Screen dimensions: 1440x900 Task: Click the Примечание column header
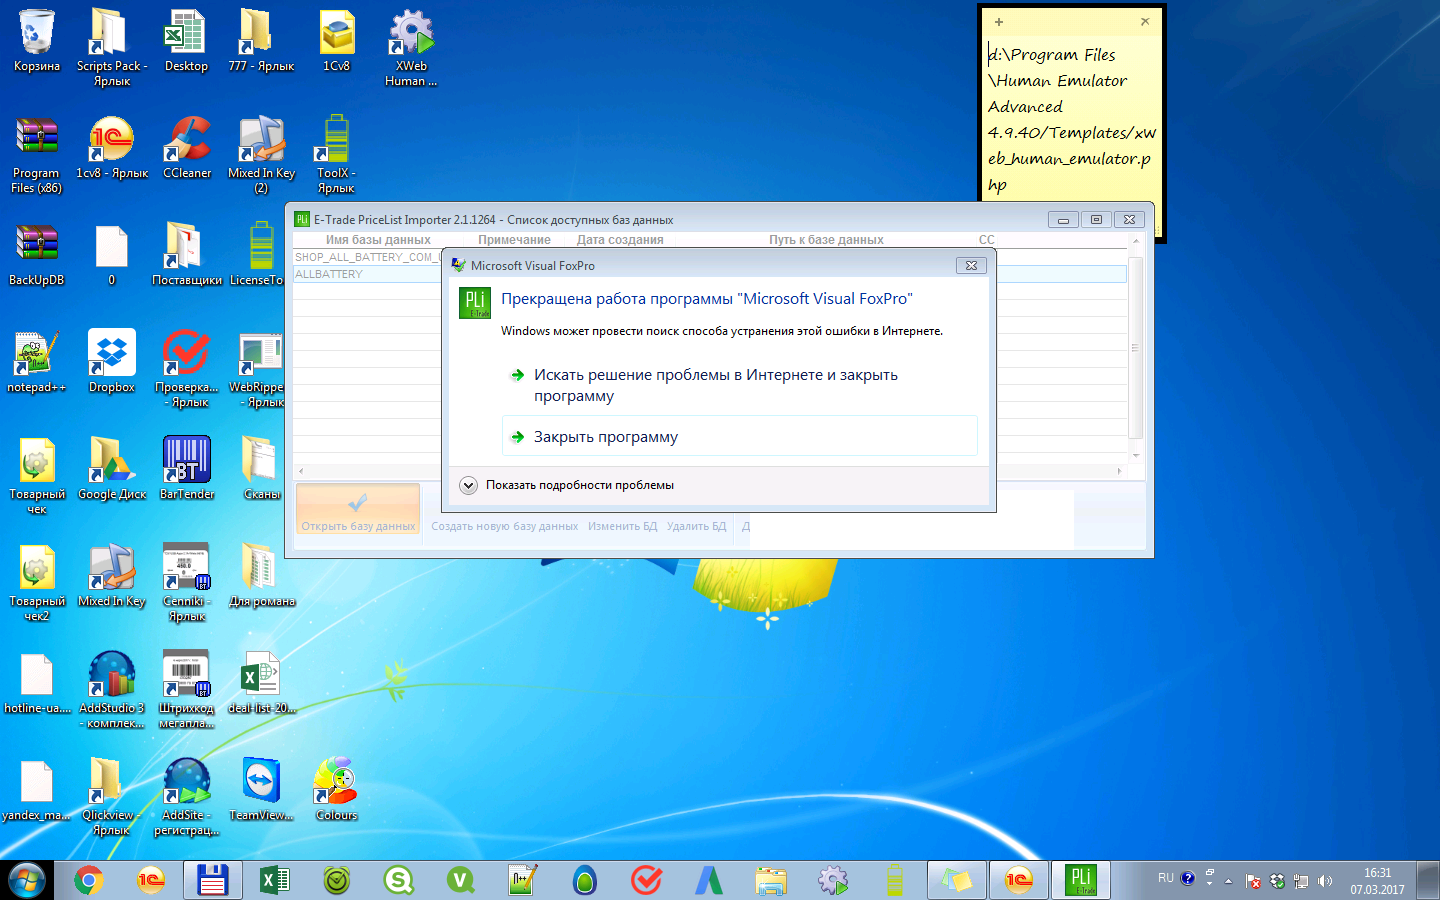click(514, 240)
